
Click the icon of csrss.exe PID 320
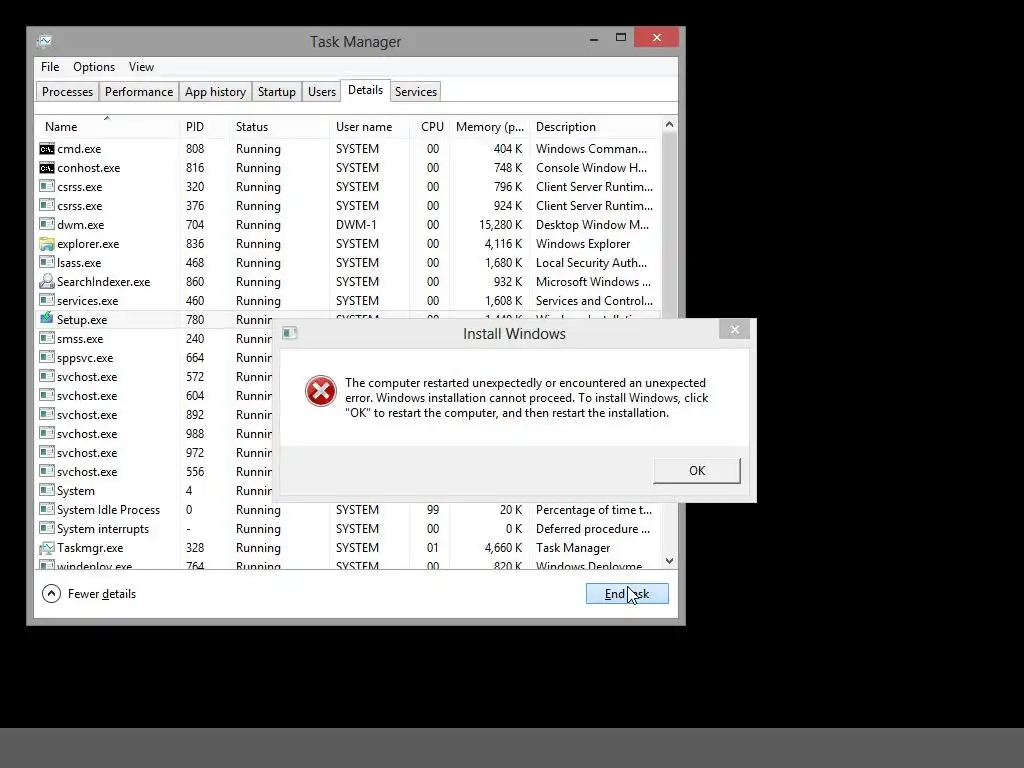(46, 187)
